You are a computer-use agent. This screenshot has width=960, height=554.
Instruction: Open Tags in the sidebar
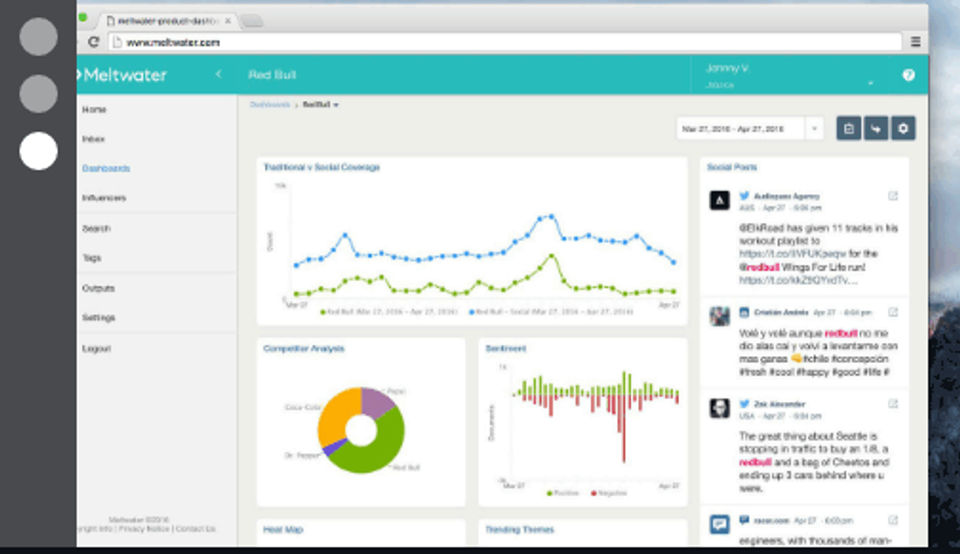click(x=91, y=258)
